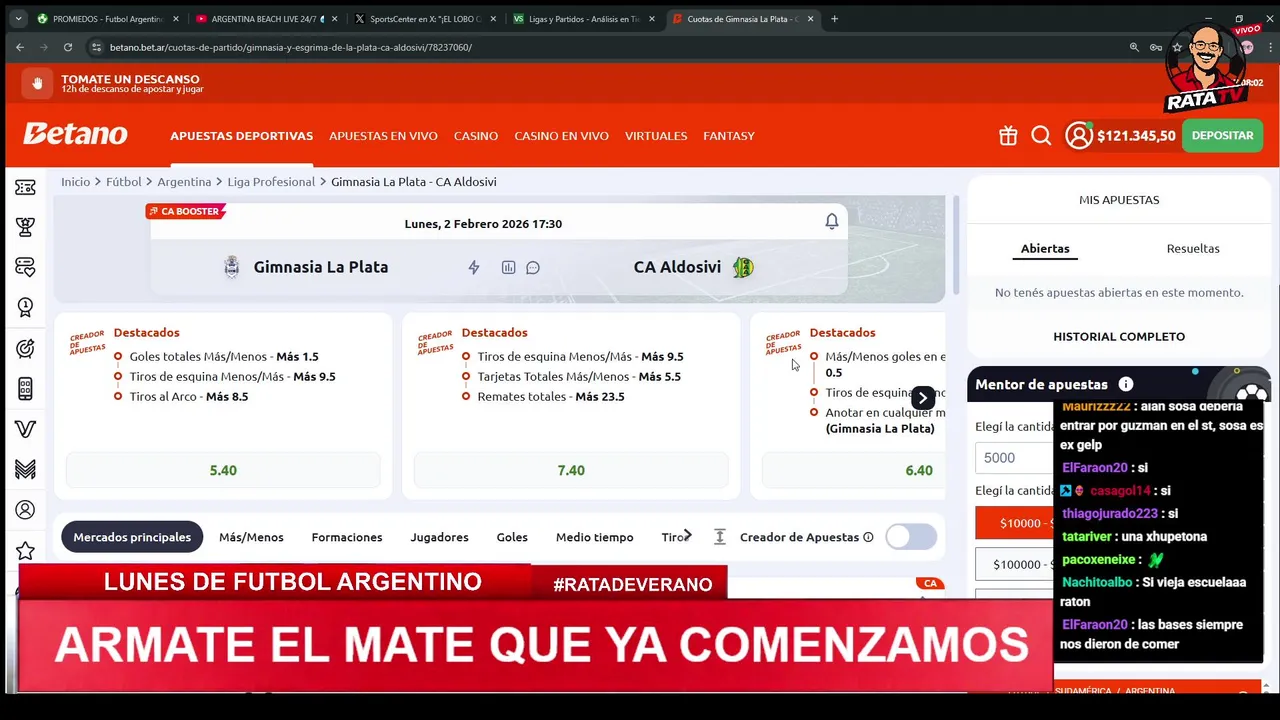Screen dimensions: 1280x720
Task: Open Argentina breadcrumb link
Action: (184, 182)
